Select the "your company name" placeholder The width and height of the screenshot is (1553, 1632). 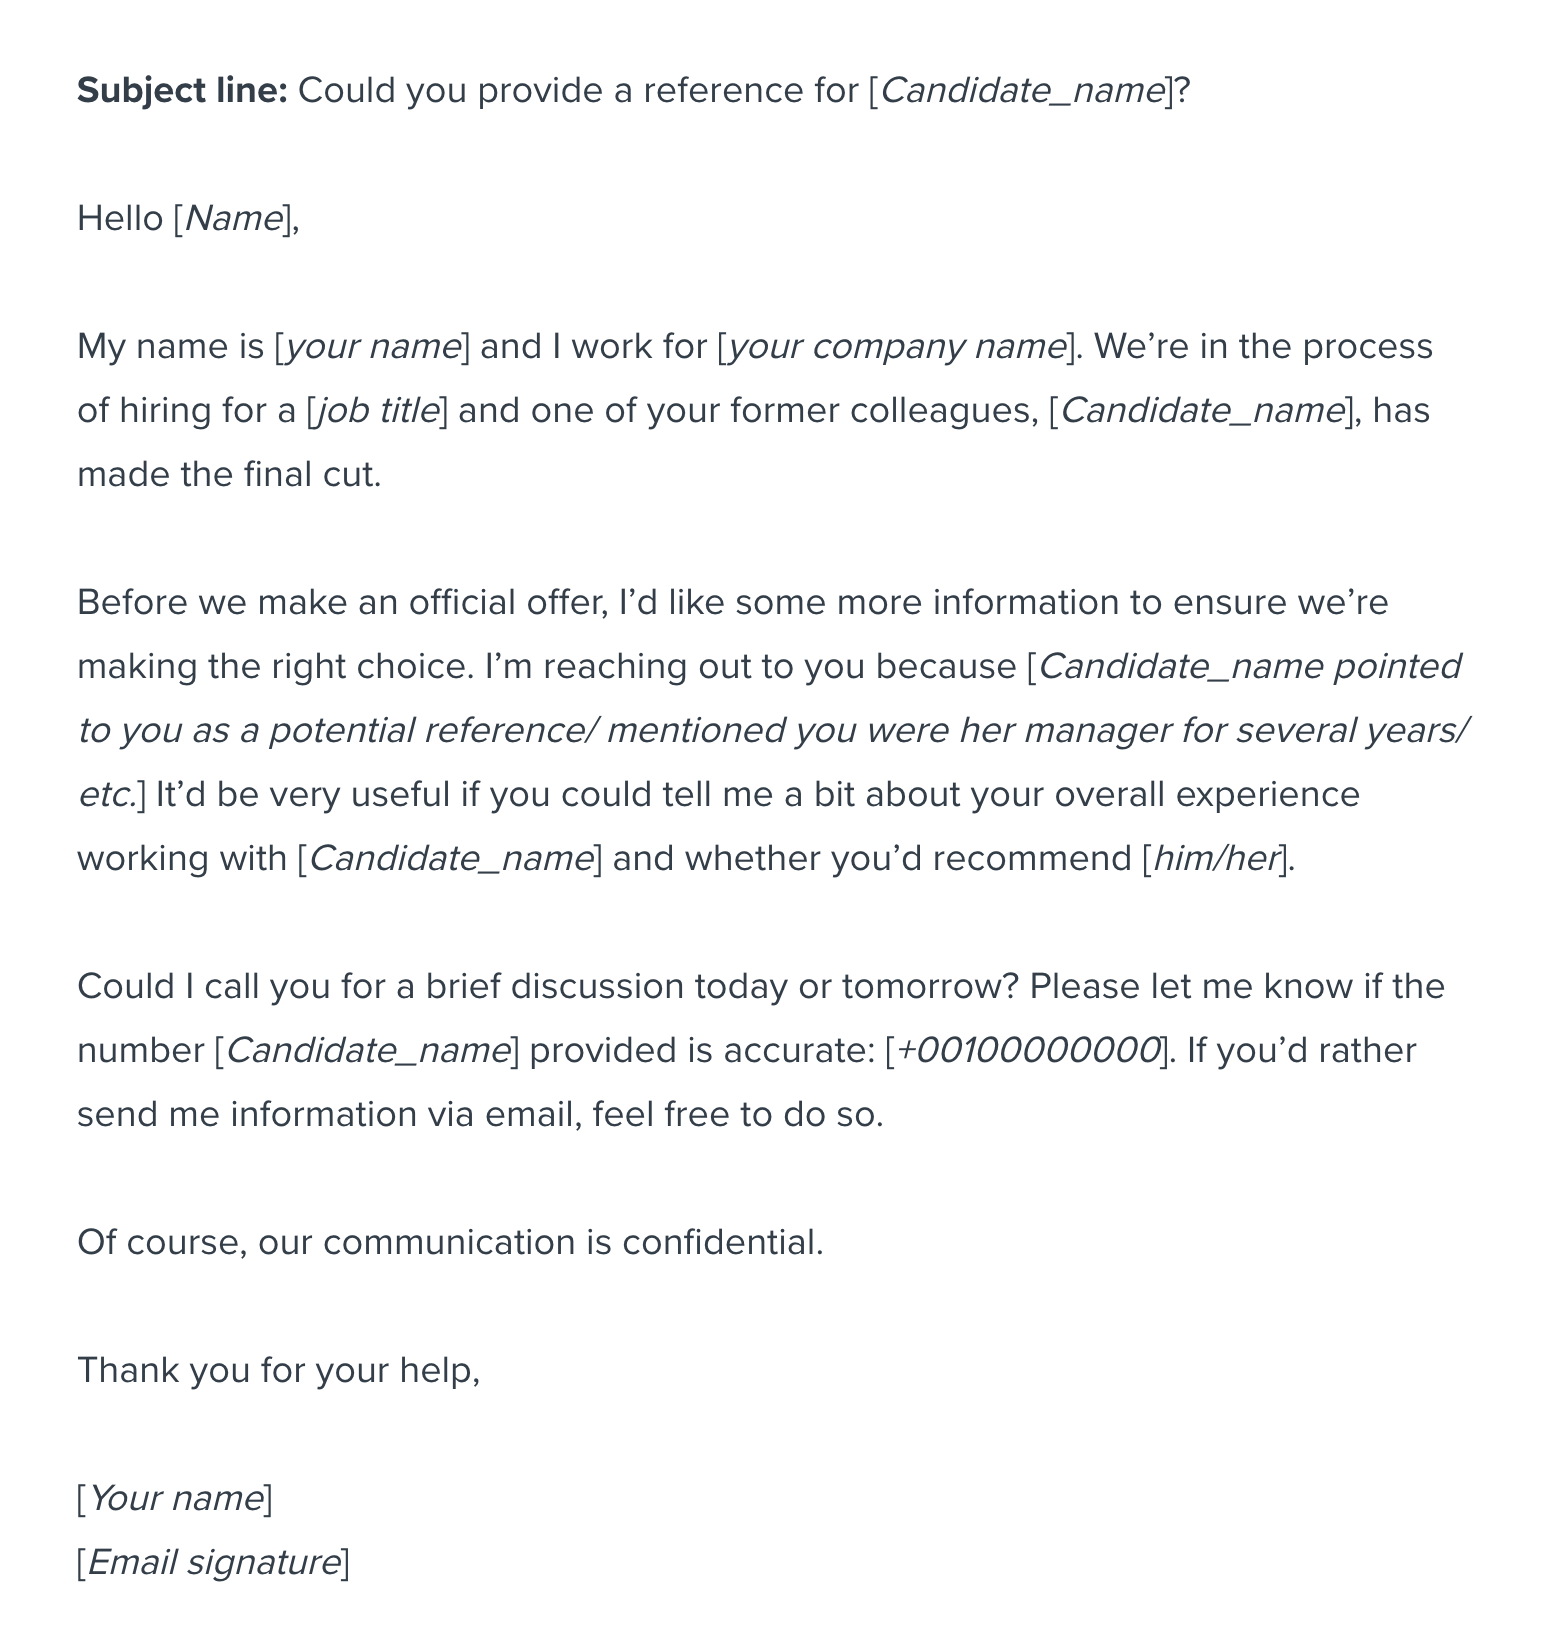click(896, 347)
